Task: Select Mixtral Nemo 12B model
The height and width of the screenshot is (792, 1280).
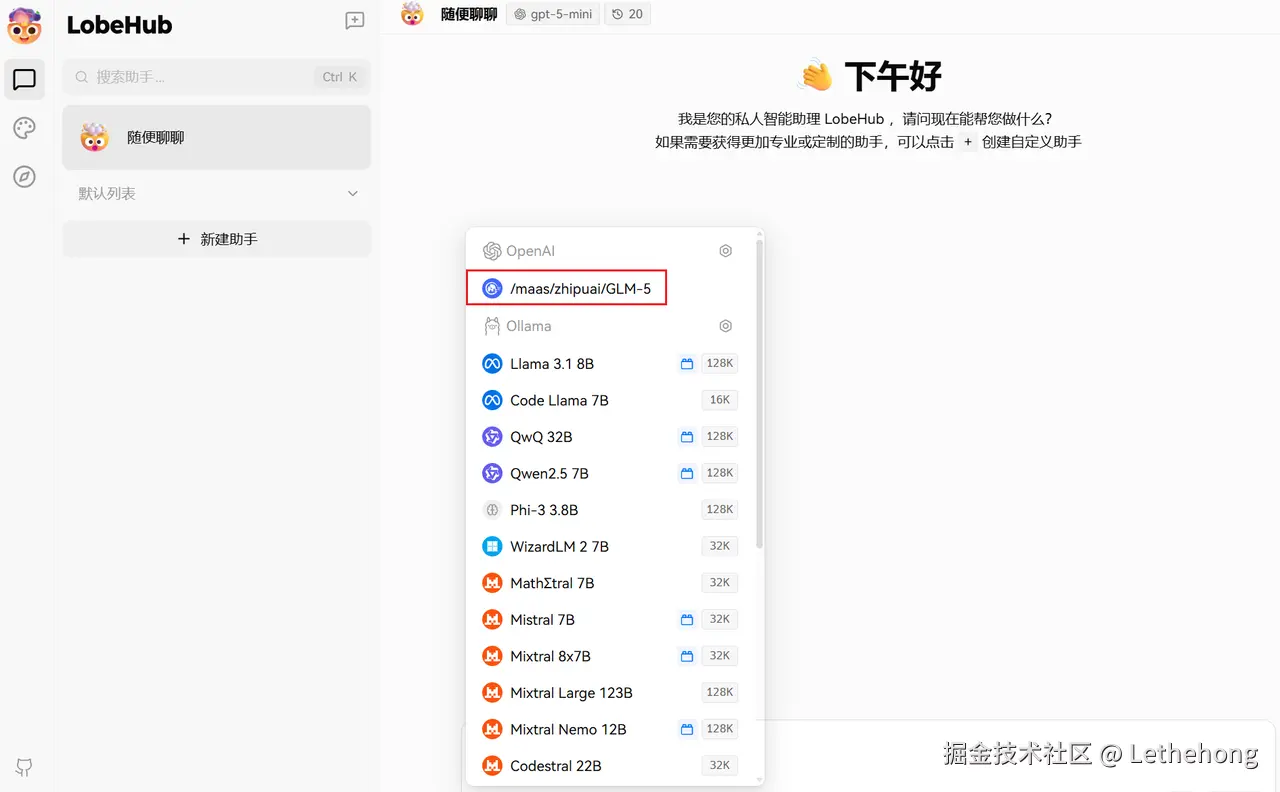Action: (x=610, y=729)
